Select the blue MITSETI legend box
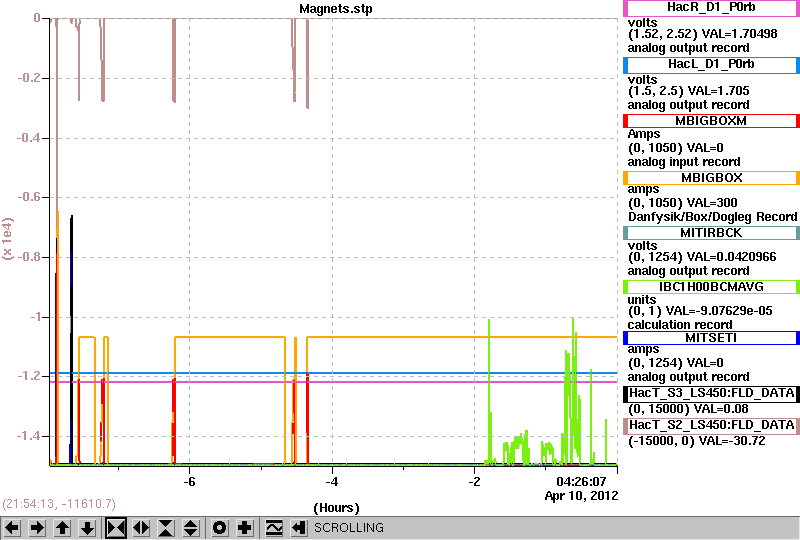 click(711, 338)
